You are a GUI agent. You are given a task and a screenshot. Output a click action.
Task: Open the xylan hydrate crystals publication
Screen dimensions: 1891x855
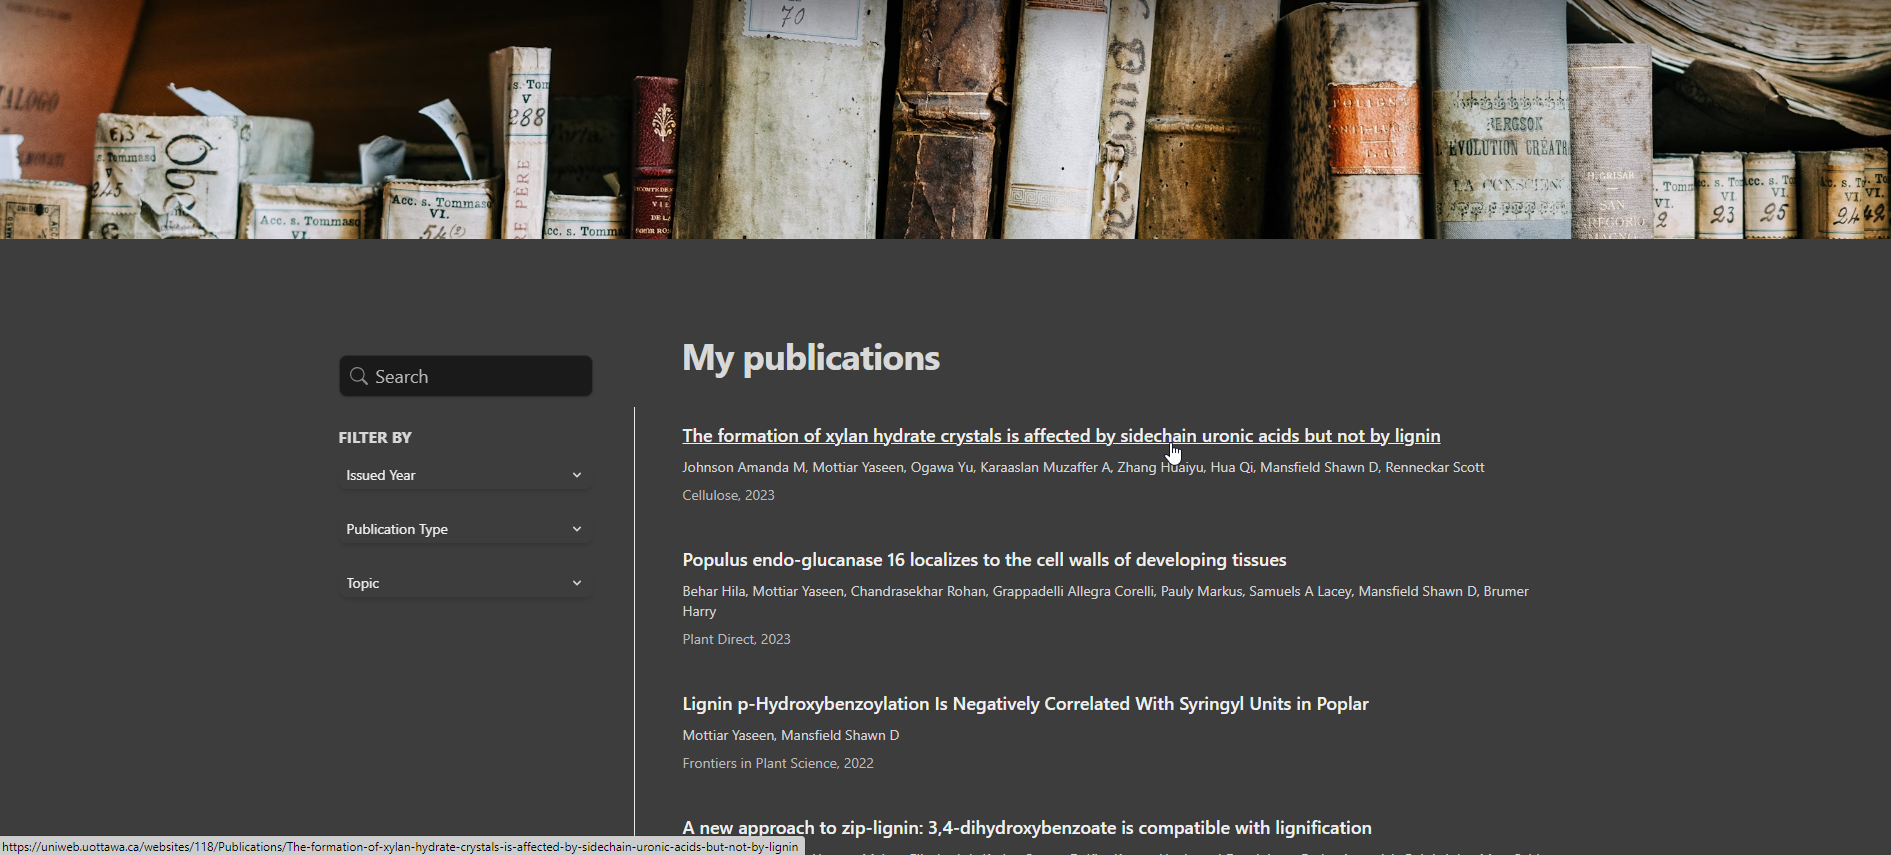tap(1060, 436)
